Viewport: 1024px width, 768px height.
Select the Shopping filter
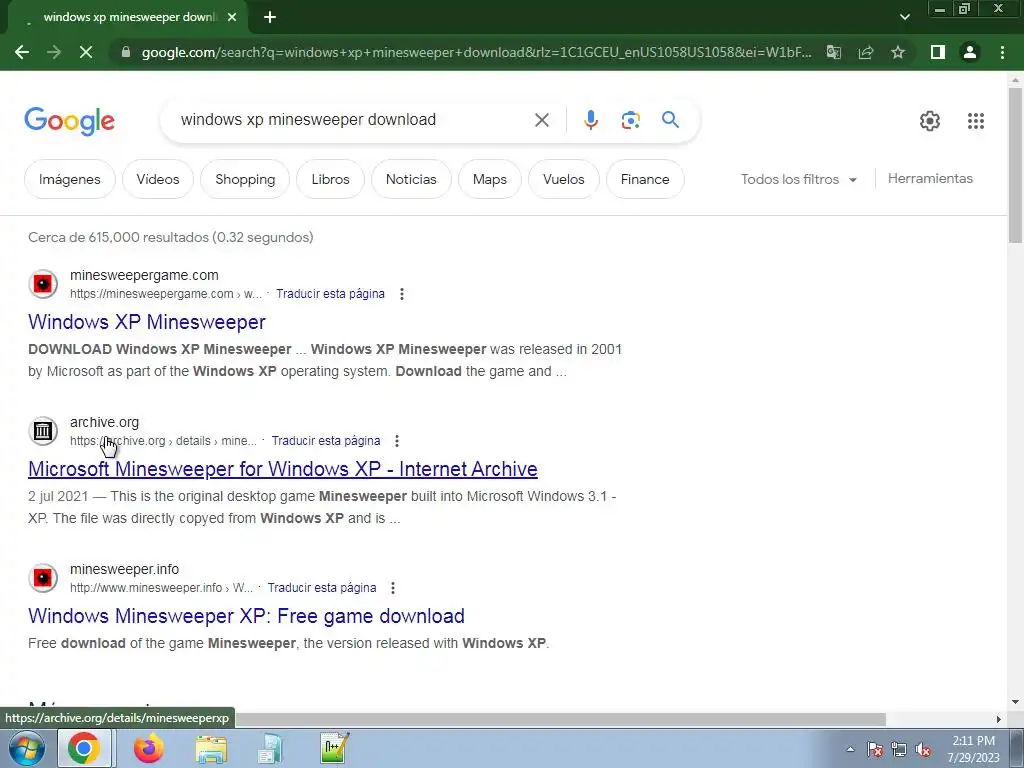[245, 179]
